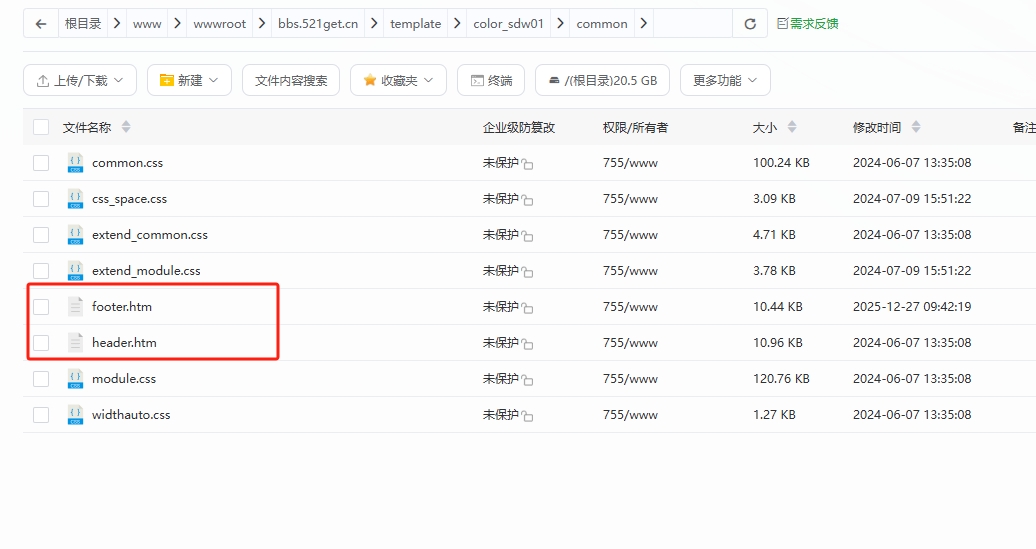
Task: Click the lock icon in css_space.css row
Action: tap(527, 200)
